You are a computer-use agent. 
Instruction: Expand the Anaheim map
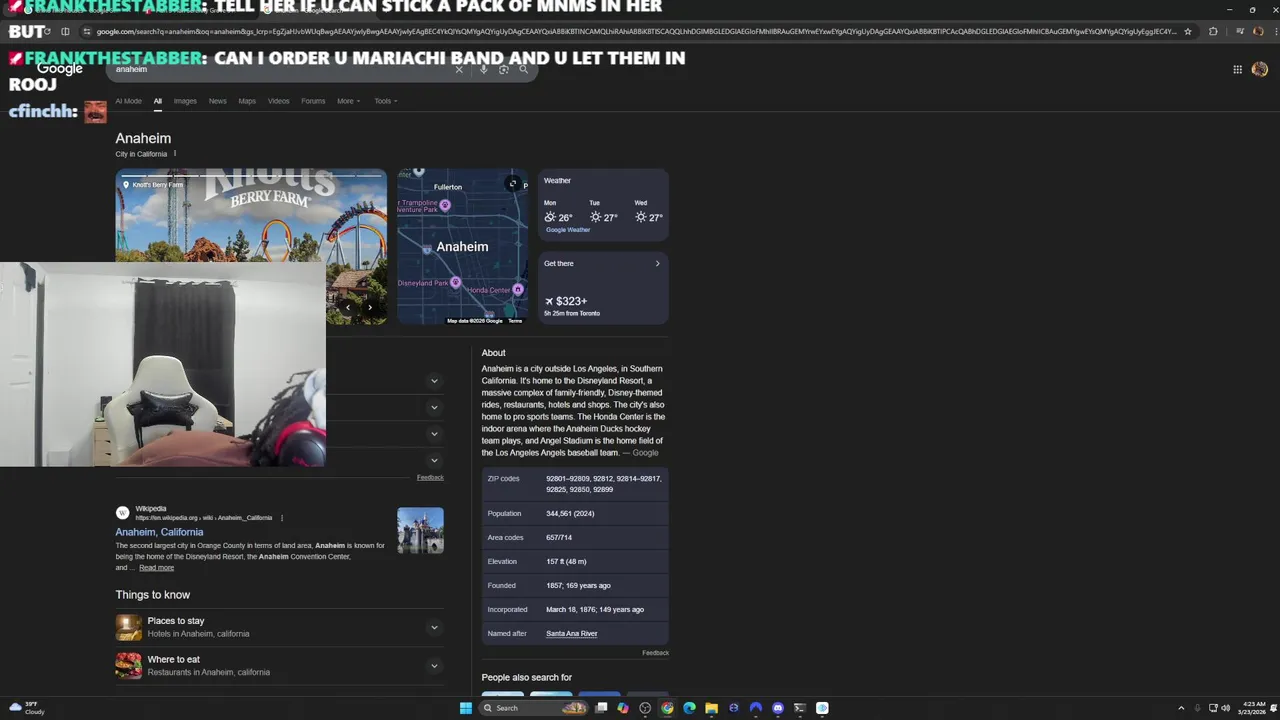pos(513,184)
